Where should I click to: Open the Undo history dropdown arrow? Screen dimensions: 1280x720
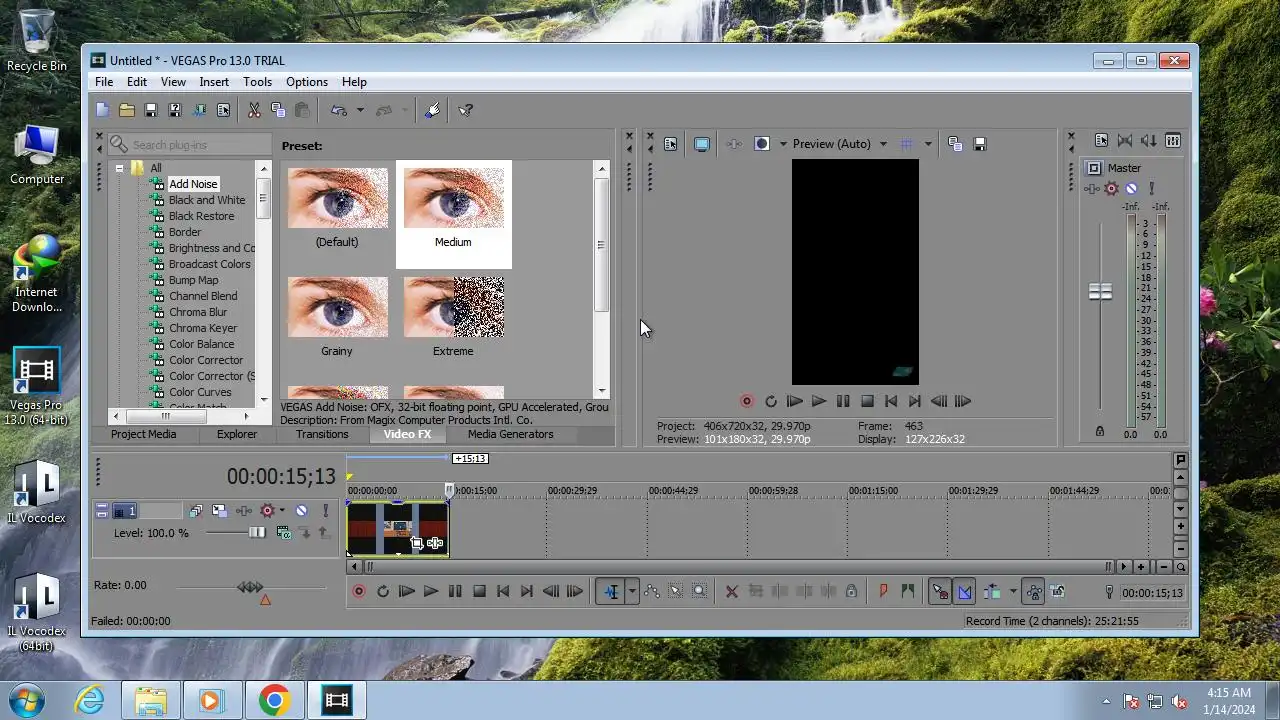360,110
